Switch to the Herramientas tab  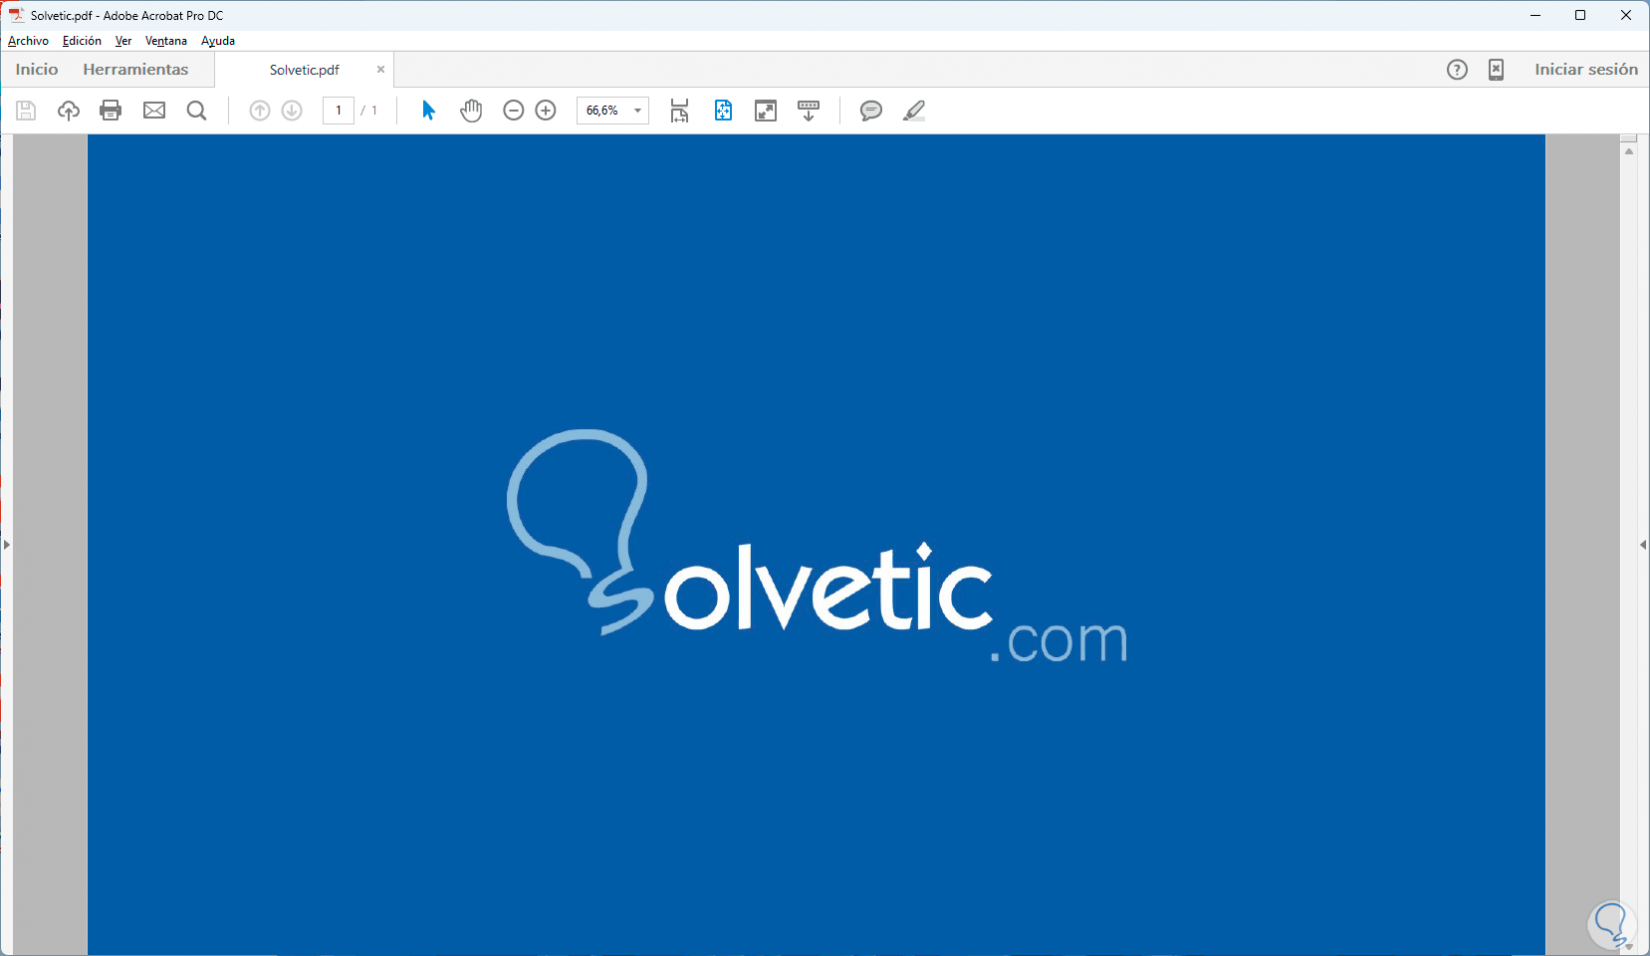[136, 69]
